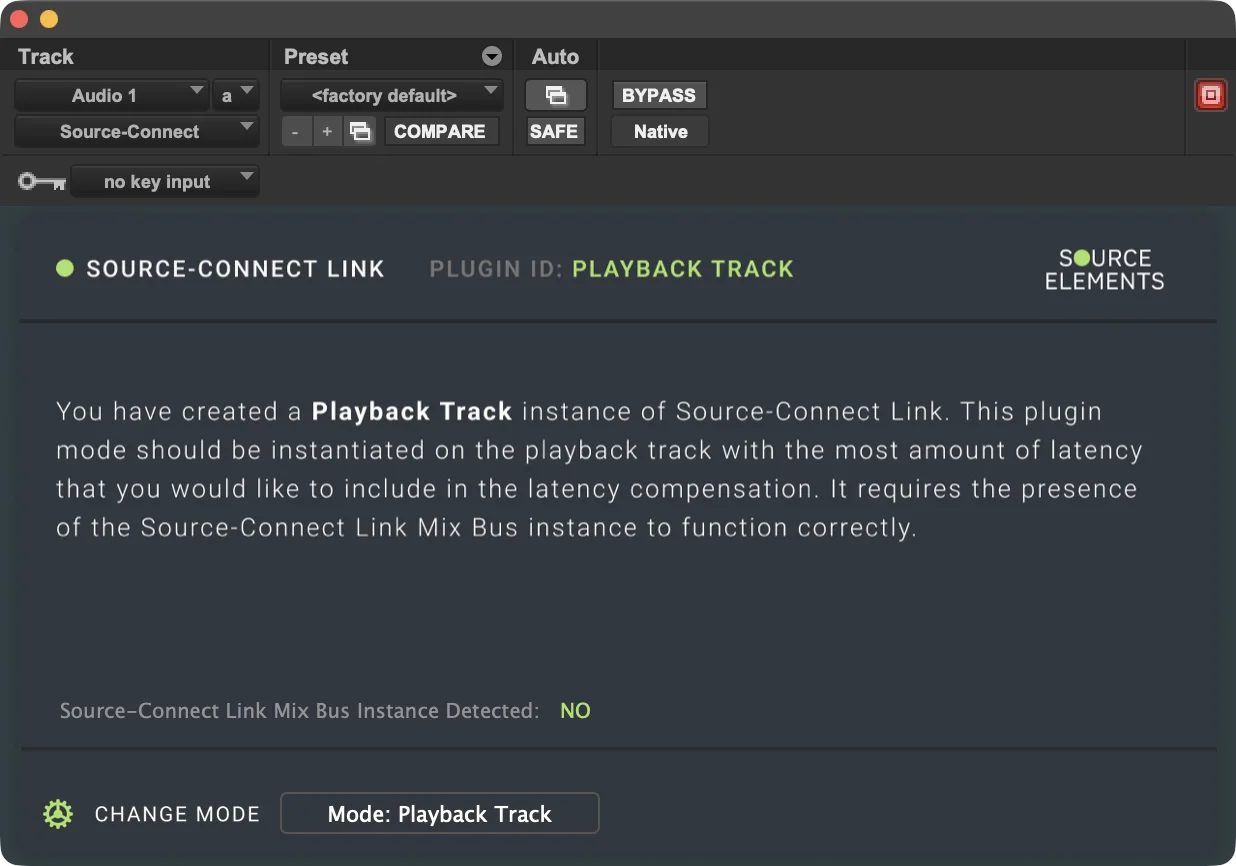This screenshot has height=866, width=1236.
Task: Open the Mode: Playback Track dropdown
Action: [x=440, y=813]
